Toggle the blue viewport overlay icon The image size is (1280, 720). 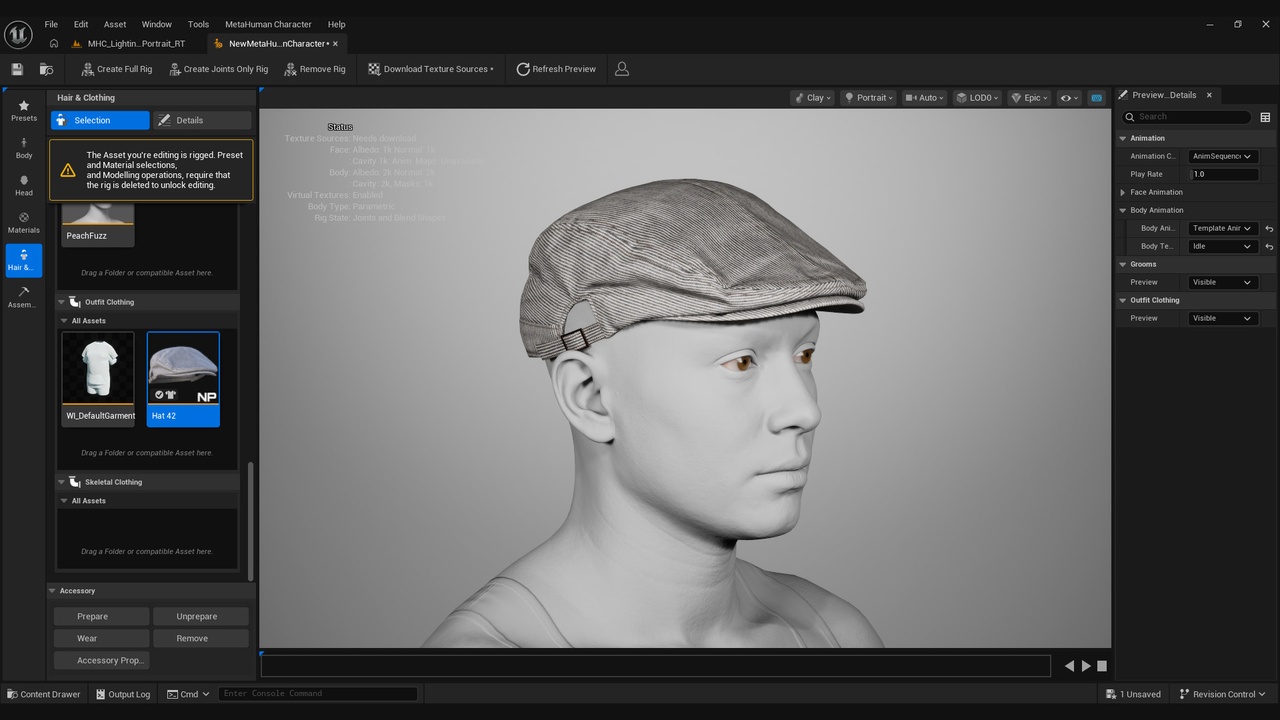tap(1097, 98)
